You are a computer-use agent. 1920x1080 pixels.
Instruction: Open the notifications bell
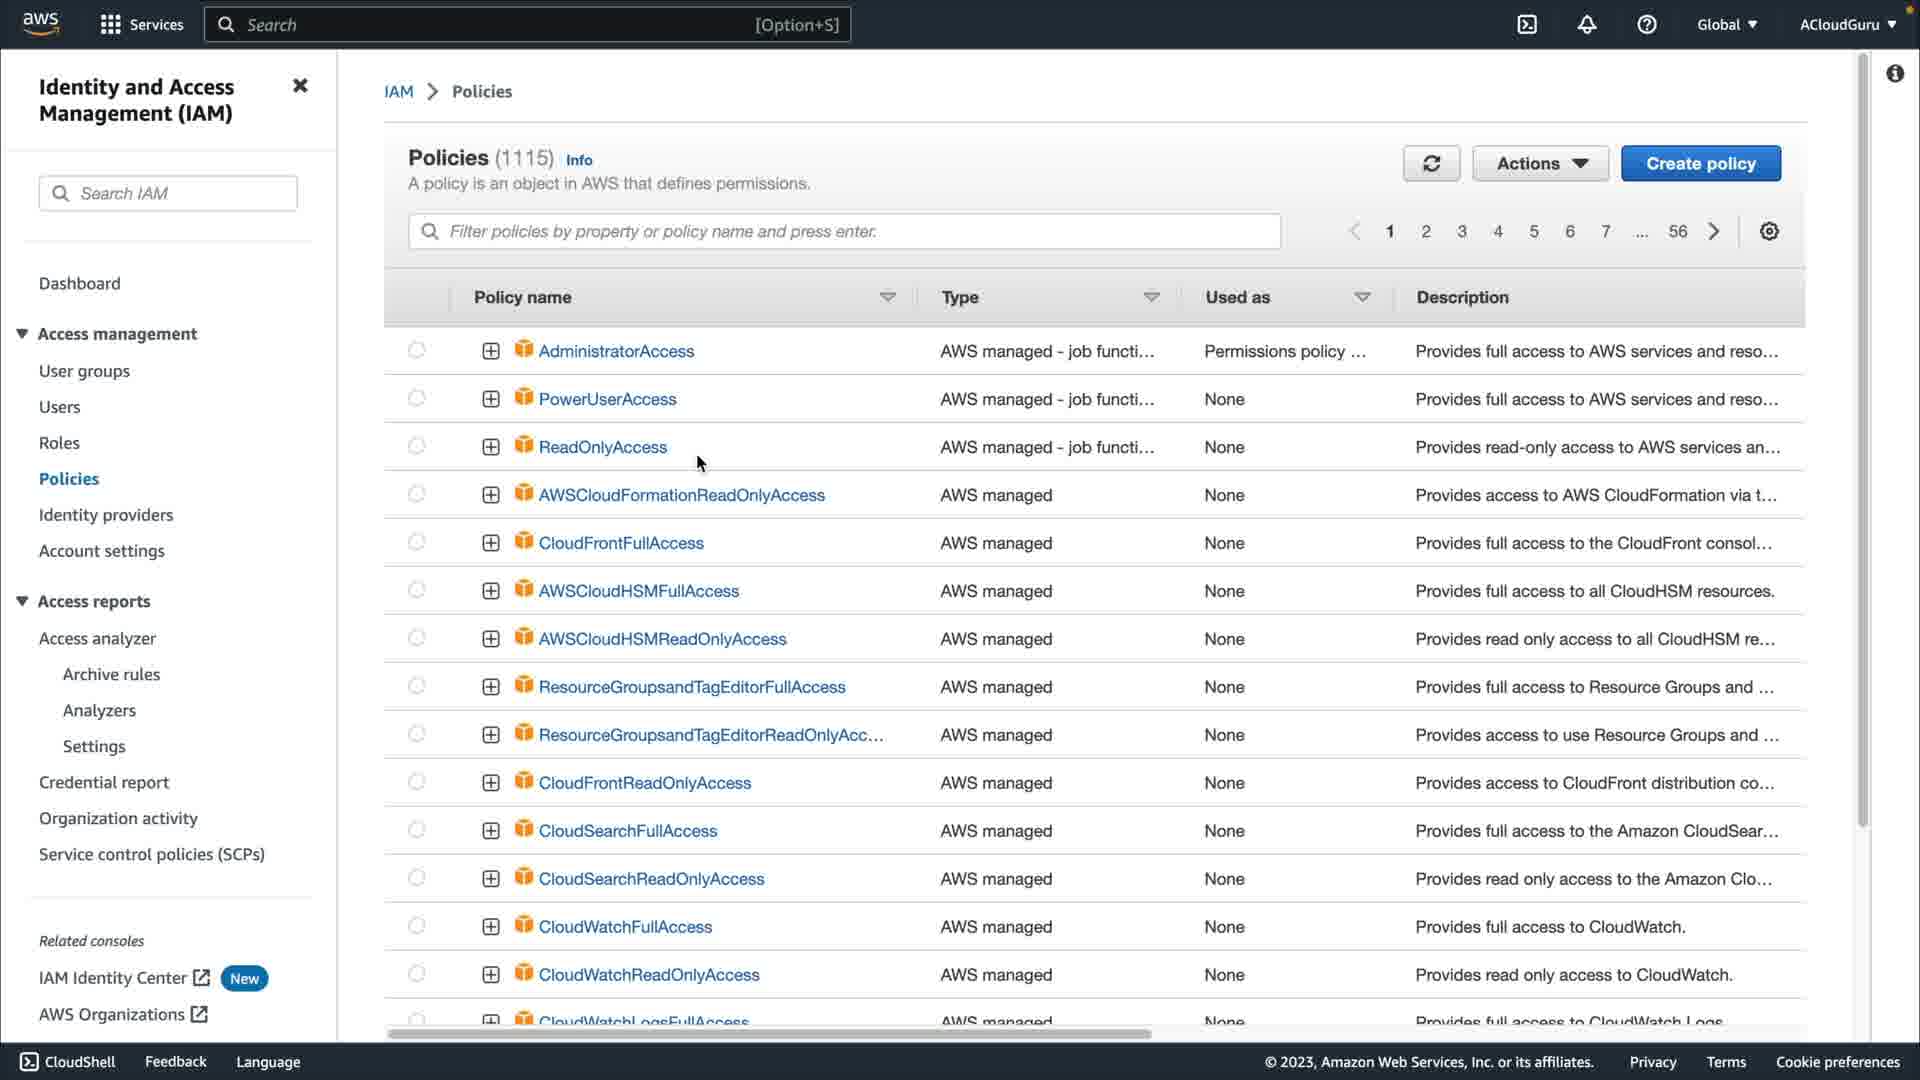pyautogui.click(x=1587, y=25)
